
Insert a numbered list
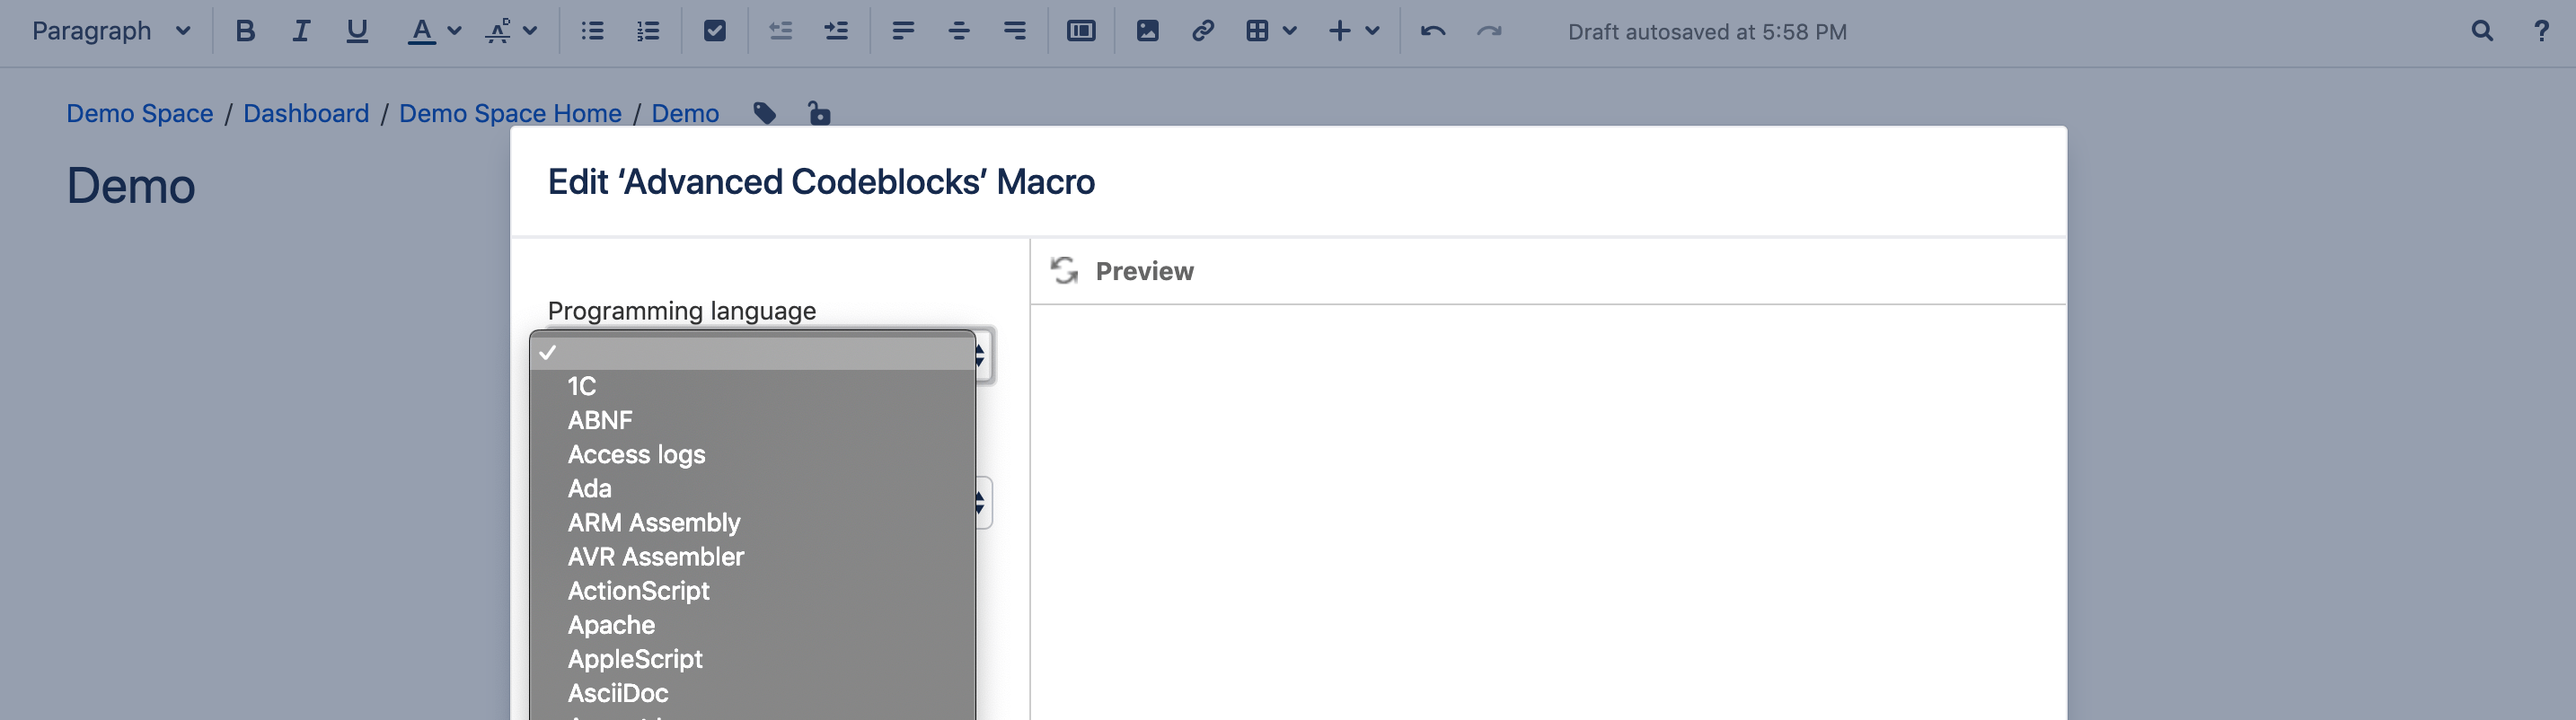(x=648, y=31)
